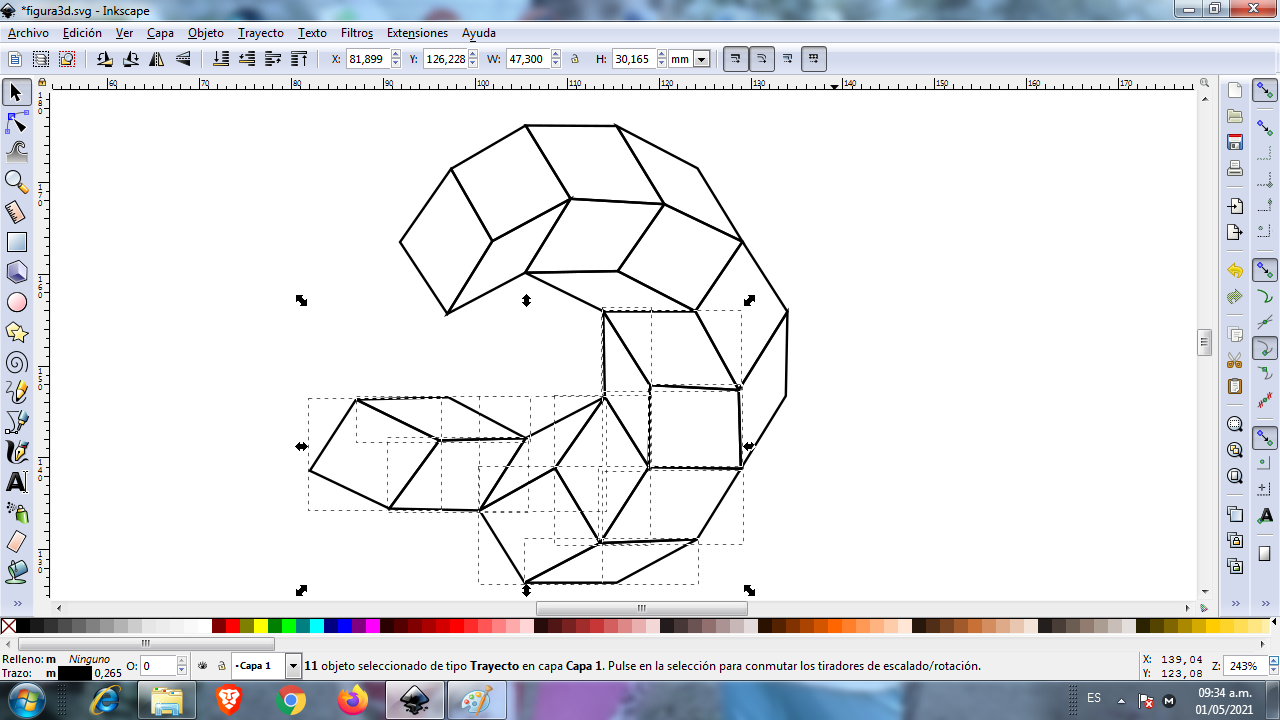
Task: Click the Save document icon
Action: (1235, 142)
